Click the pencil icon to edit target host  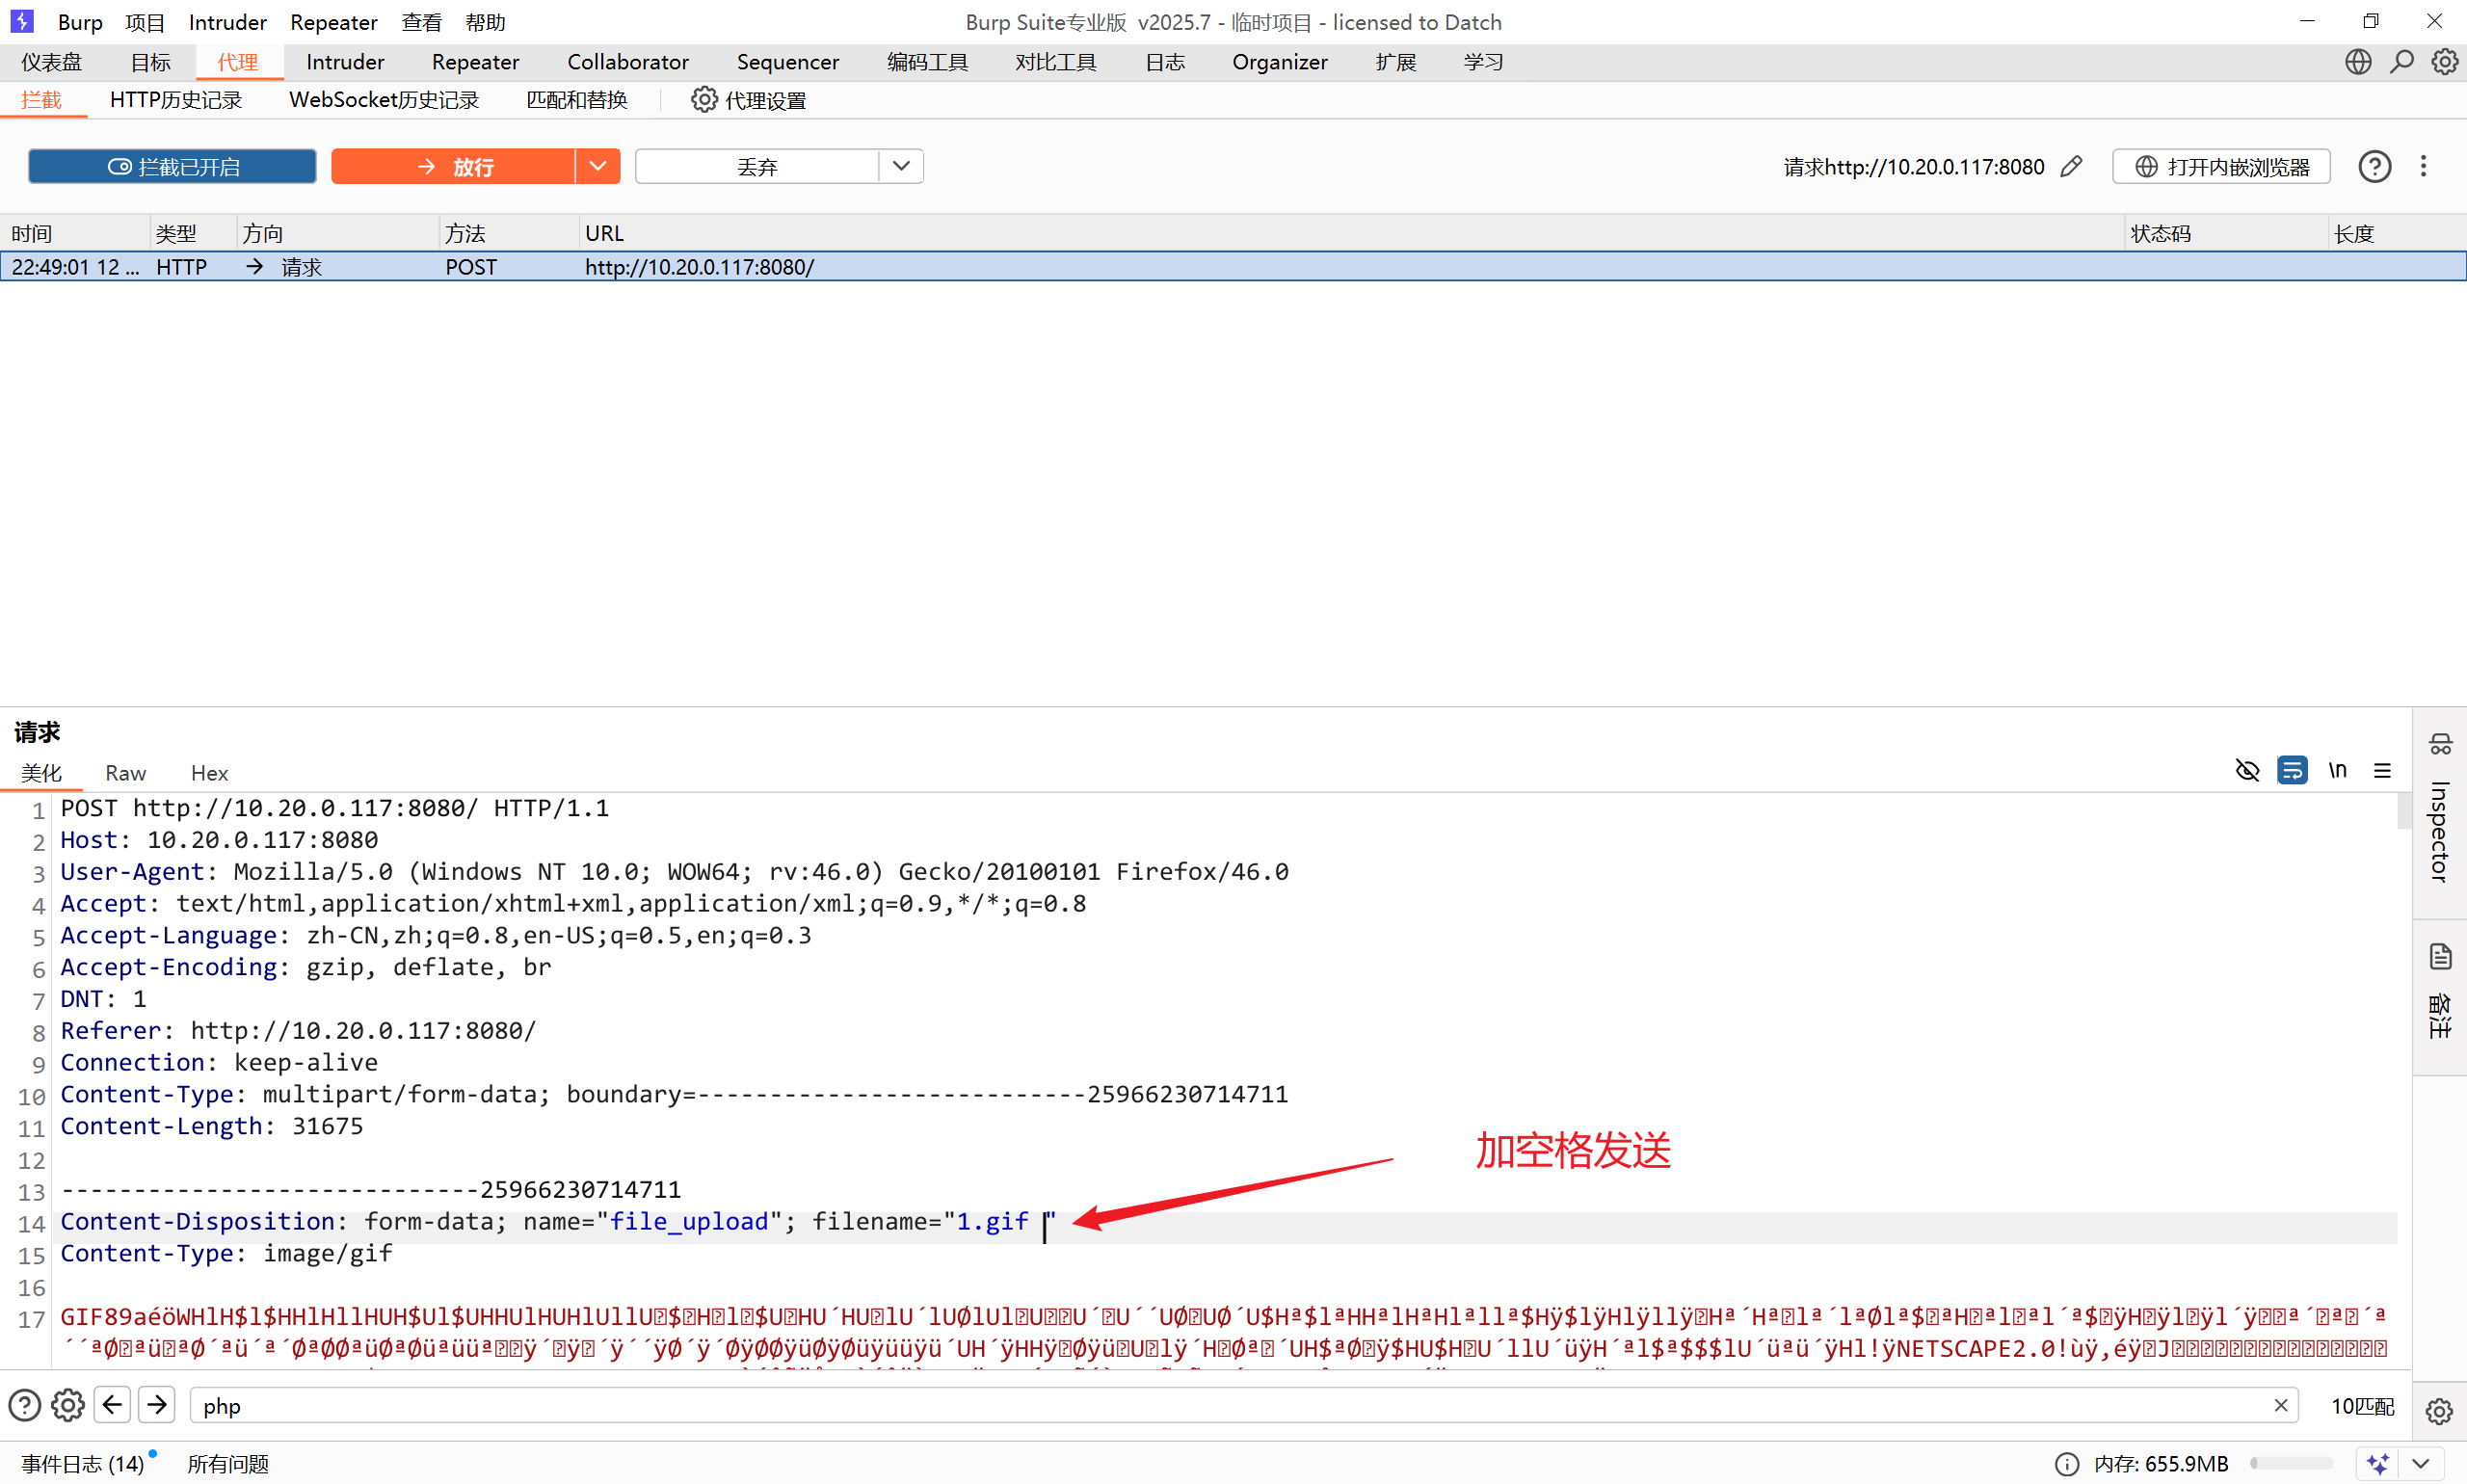point(2071,167)
